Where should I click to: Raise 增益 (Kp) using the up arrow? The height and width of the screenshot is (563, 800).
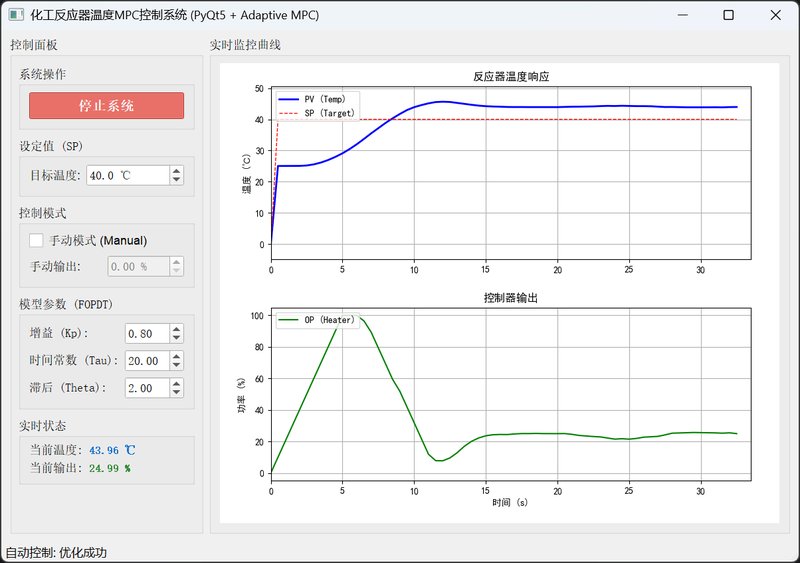[177, 329]
